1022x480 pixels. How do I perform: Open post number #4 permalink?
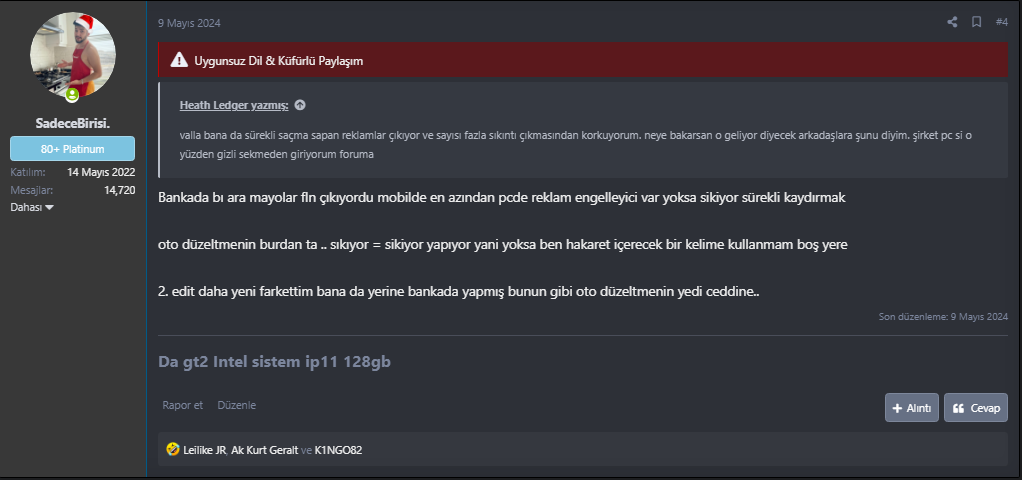click(1001, 22)
